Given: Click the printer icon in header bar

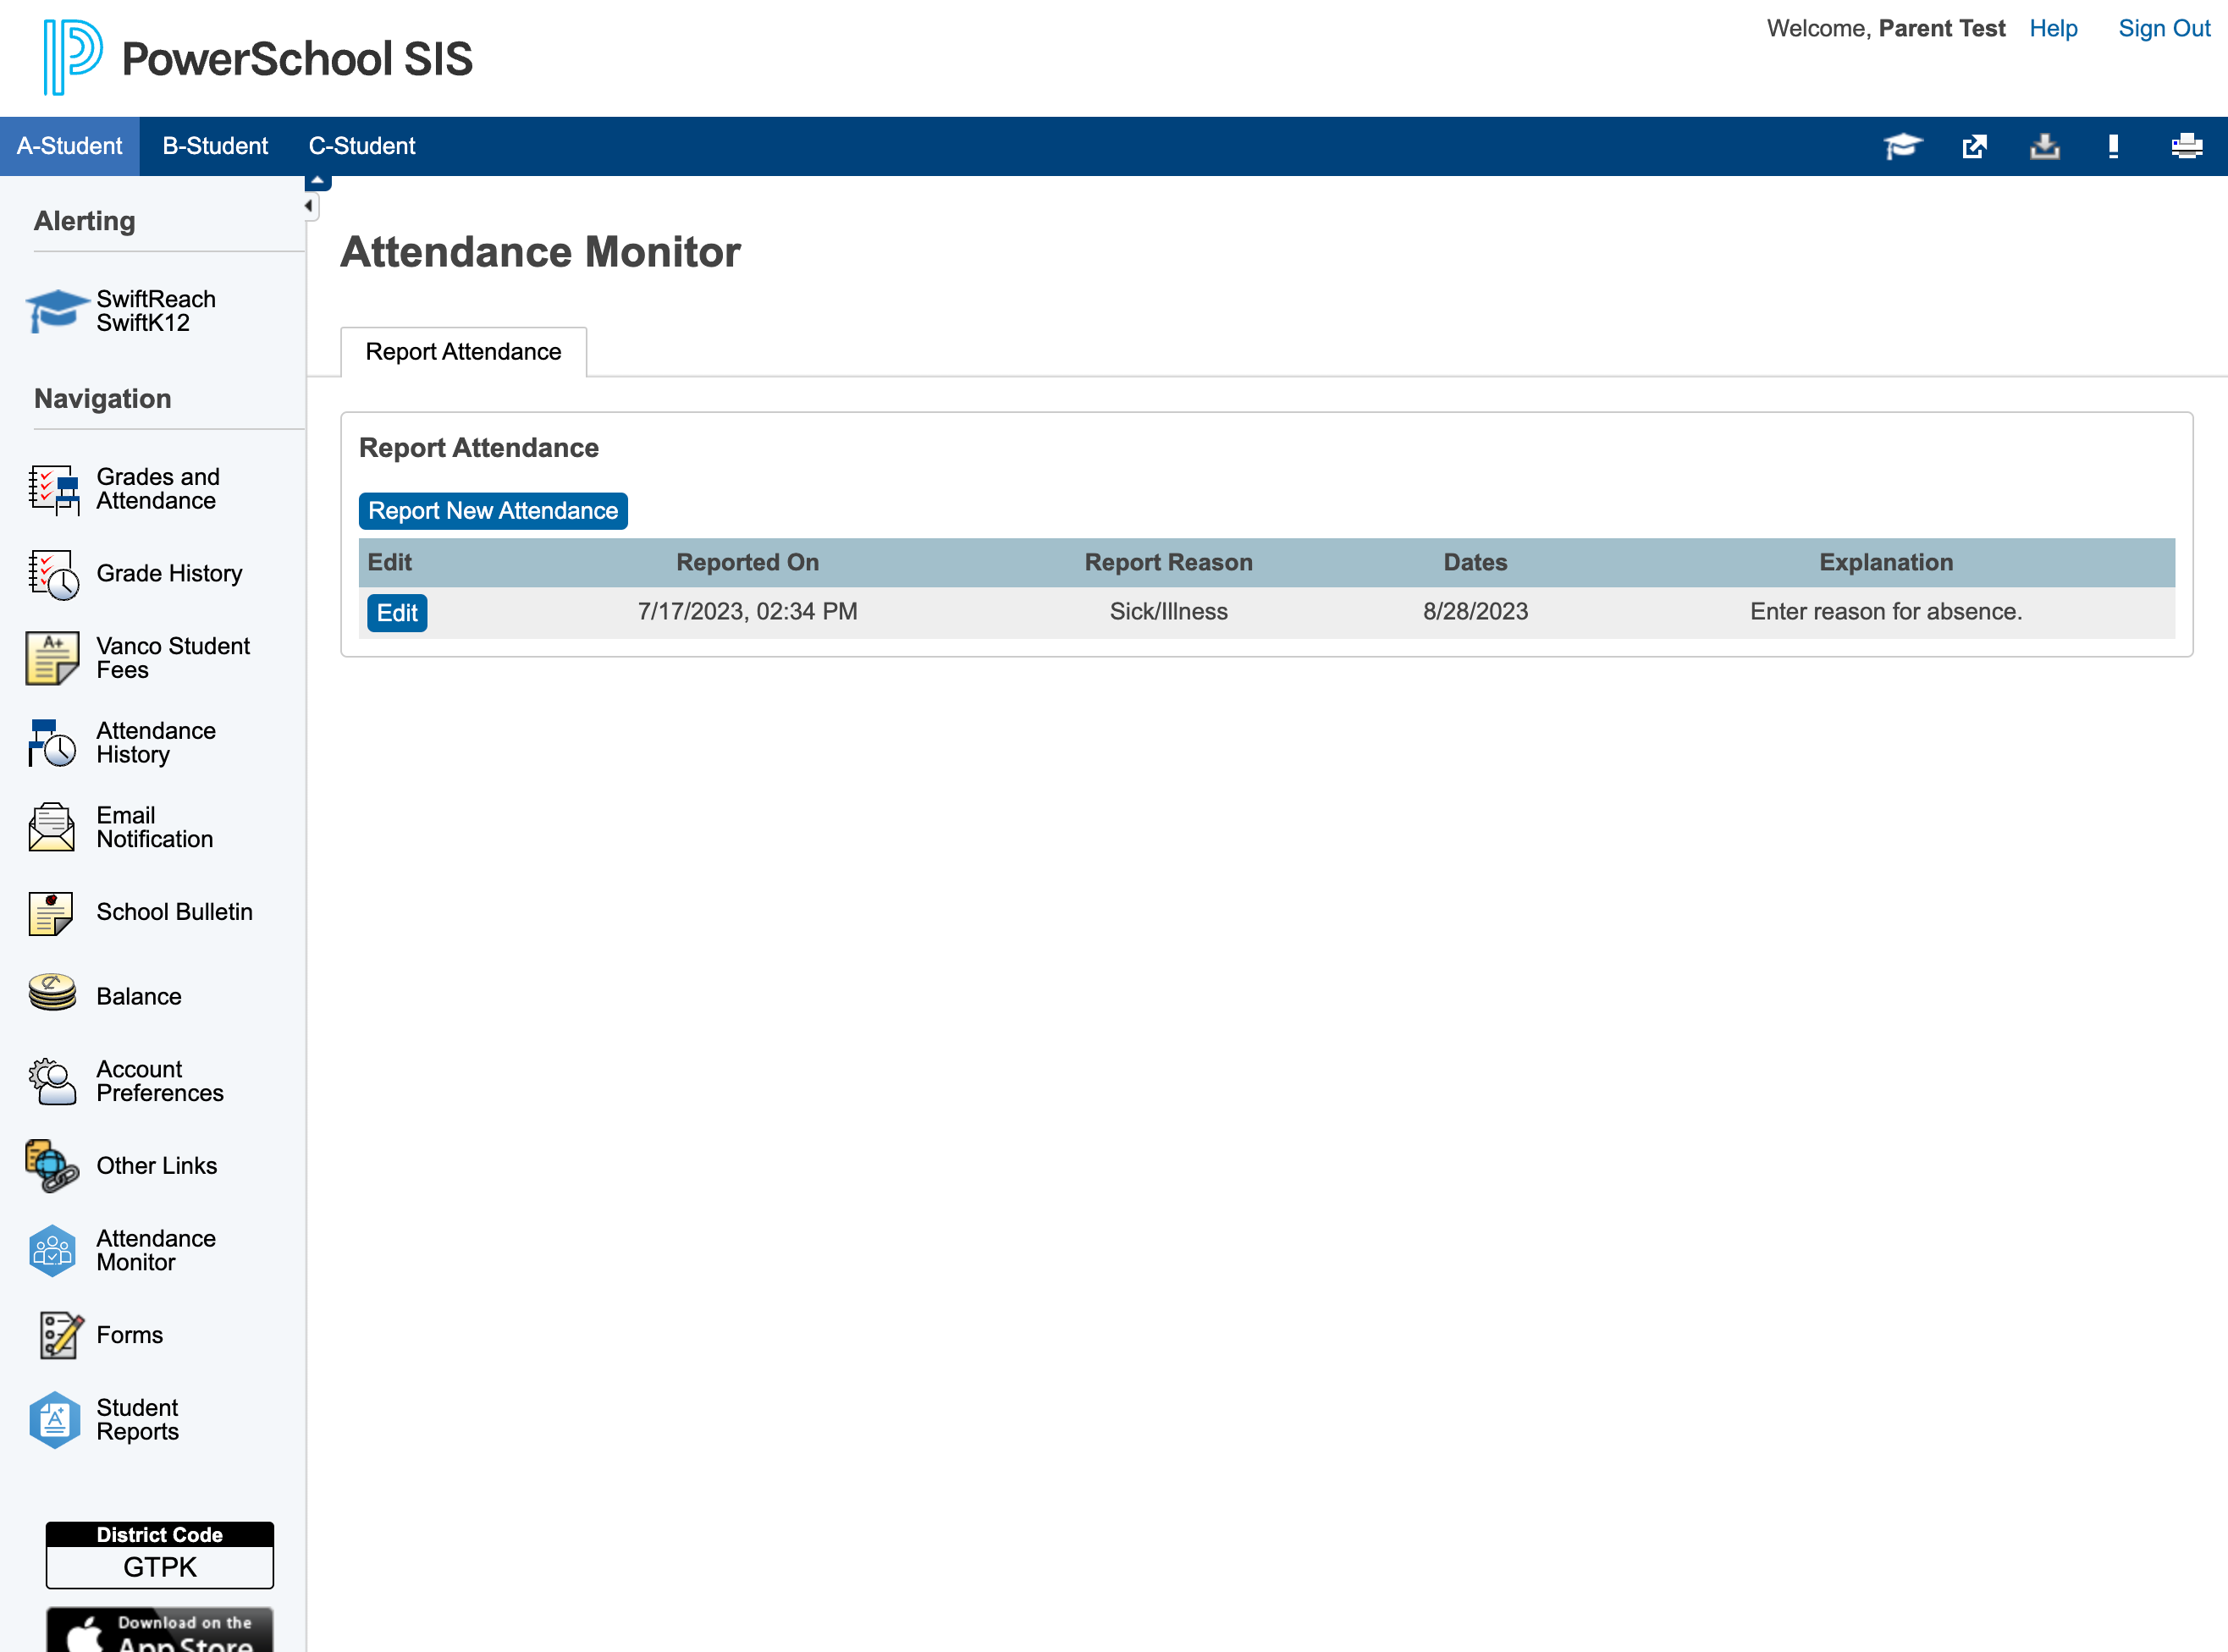Looking at the screenshot, I should pyautogui.click(x=2187, y=146).
